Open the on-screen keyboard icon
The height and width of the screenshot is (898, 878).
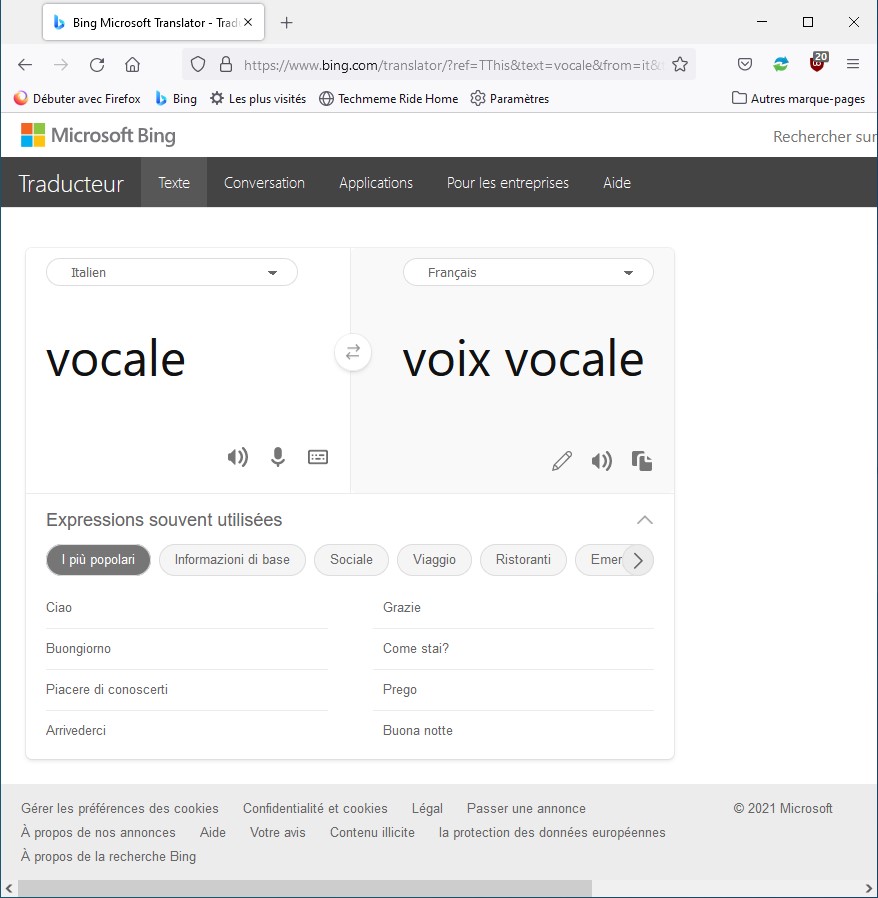pos(318,457)
